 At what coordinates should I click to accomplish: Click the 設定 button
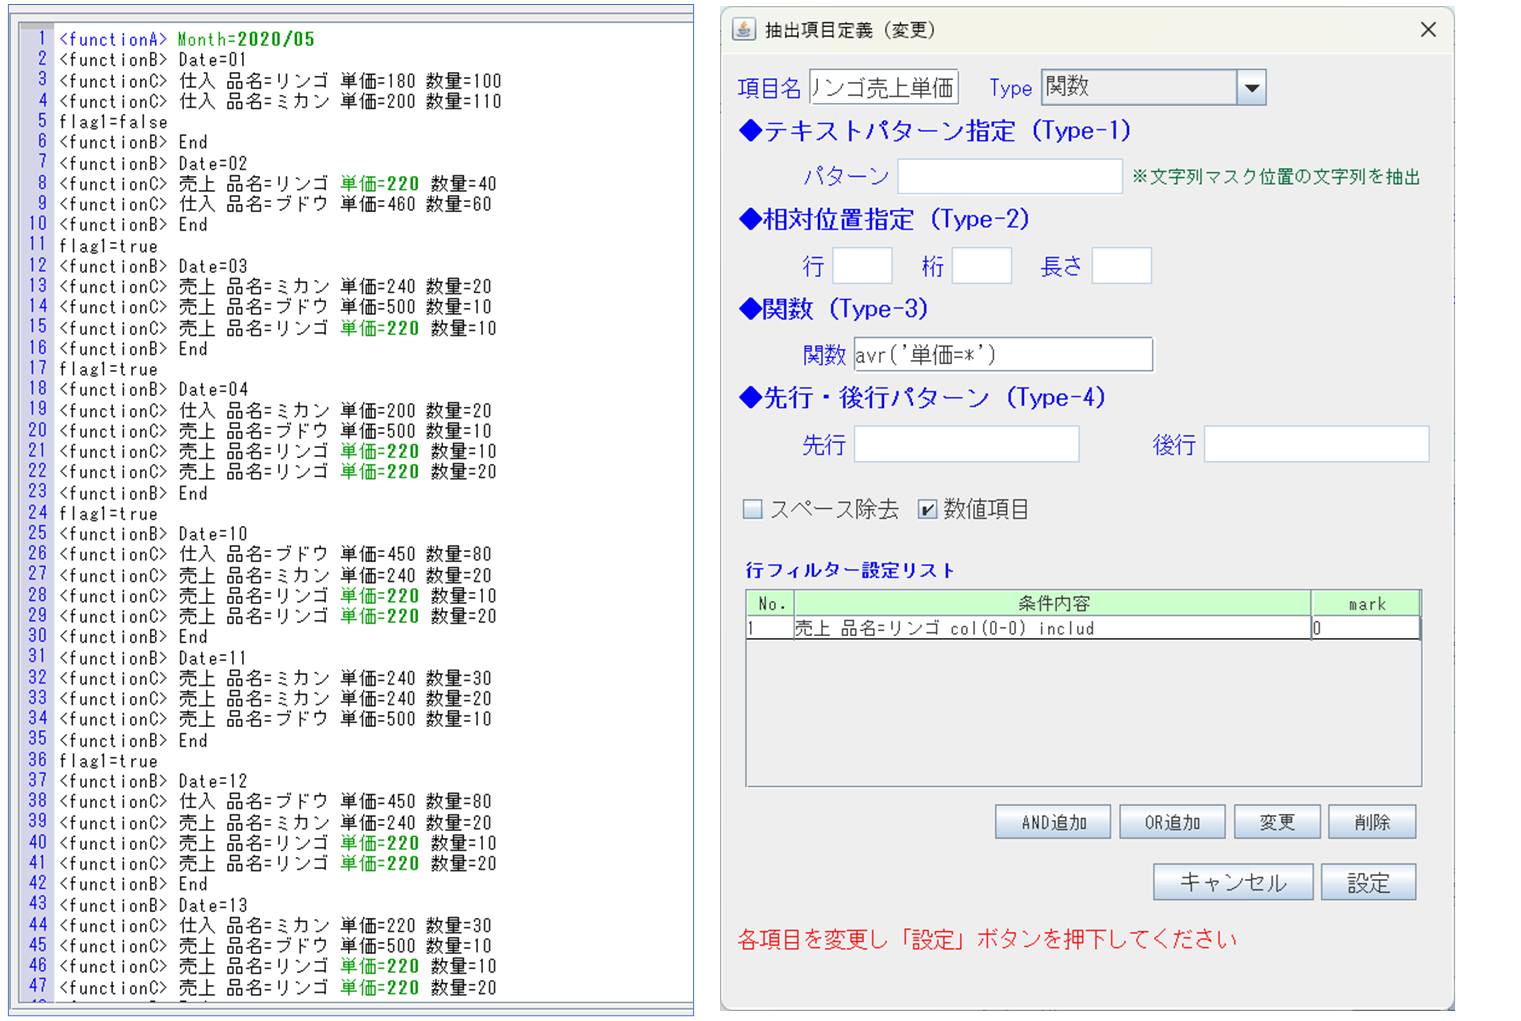tap(1368, 882)
